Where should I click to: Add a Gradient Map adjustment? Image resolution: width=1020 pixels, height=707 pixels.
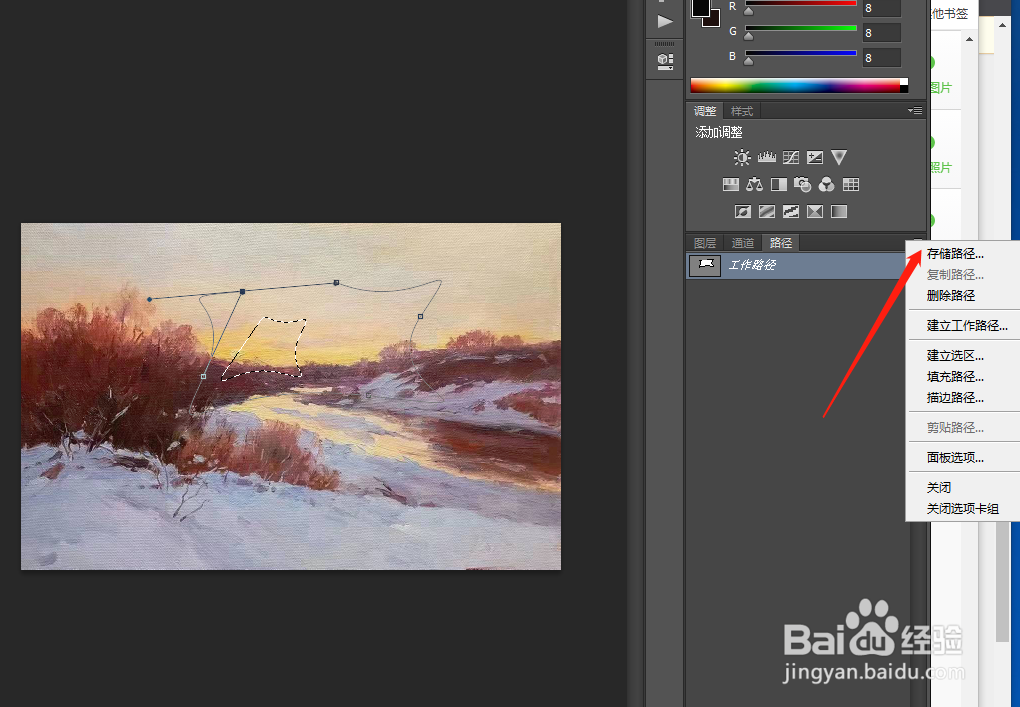[x=839, y=211]
